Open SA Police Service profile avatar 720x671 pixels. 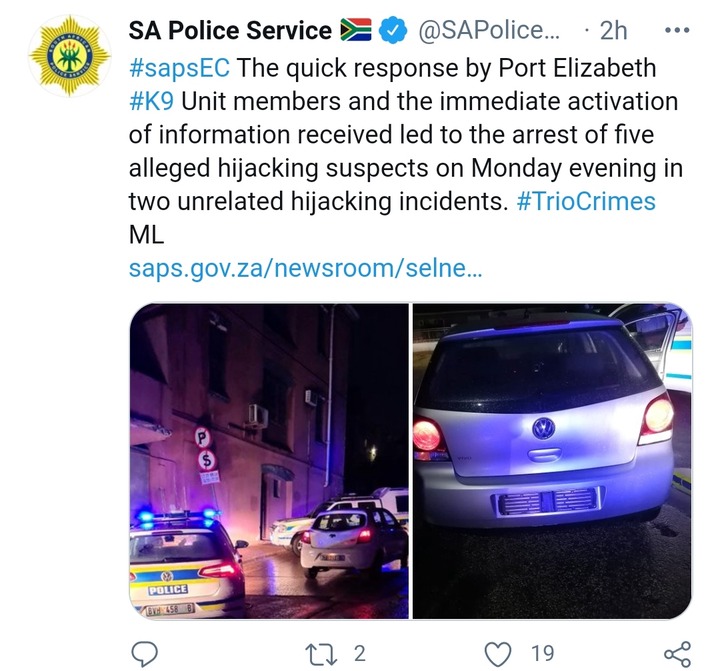tap(70, 56)
